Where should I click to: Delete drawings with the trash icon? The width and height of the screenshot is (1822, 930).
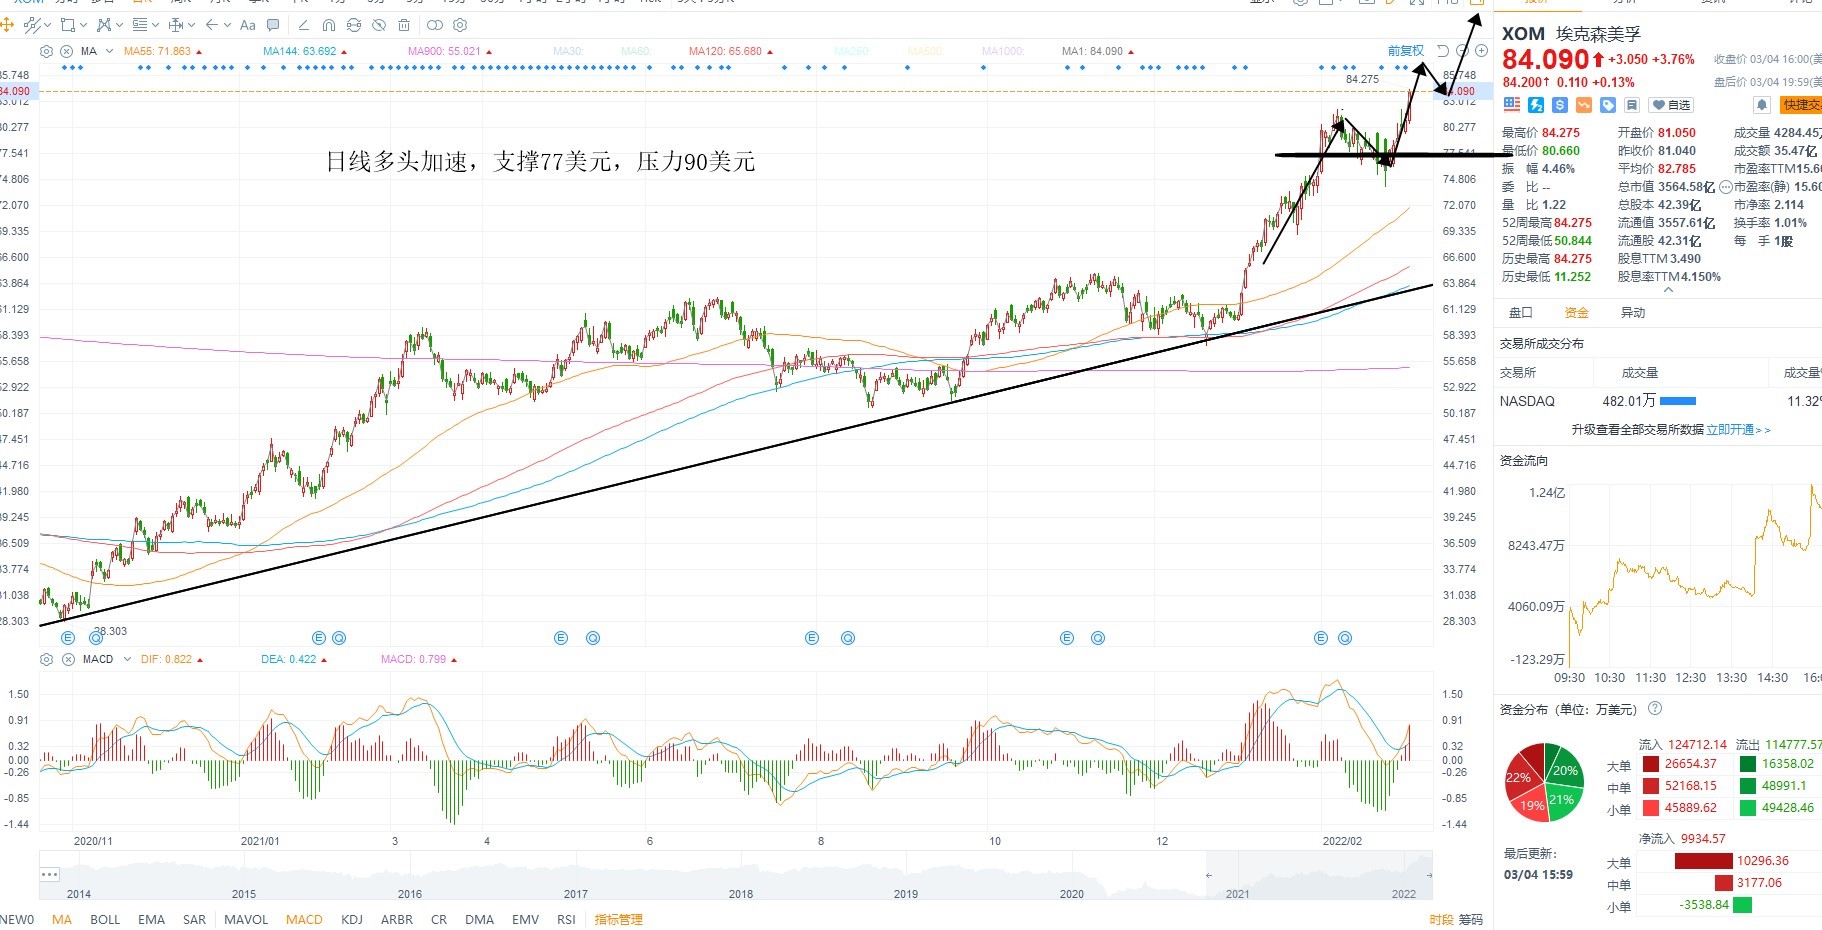[404, 24]
